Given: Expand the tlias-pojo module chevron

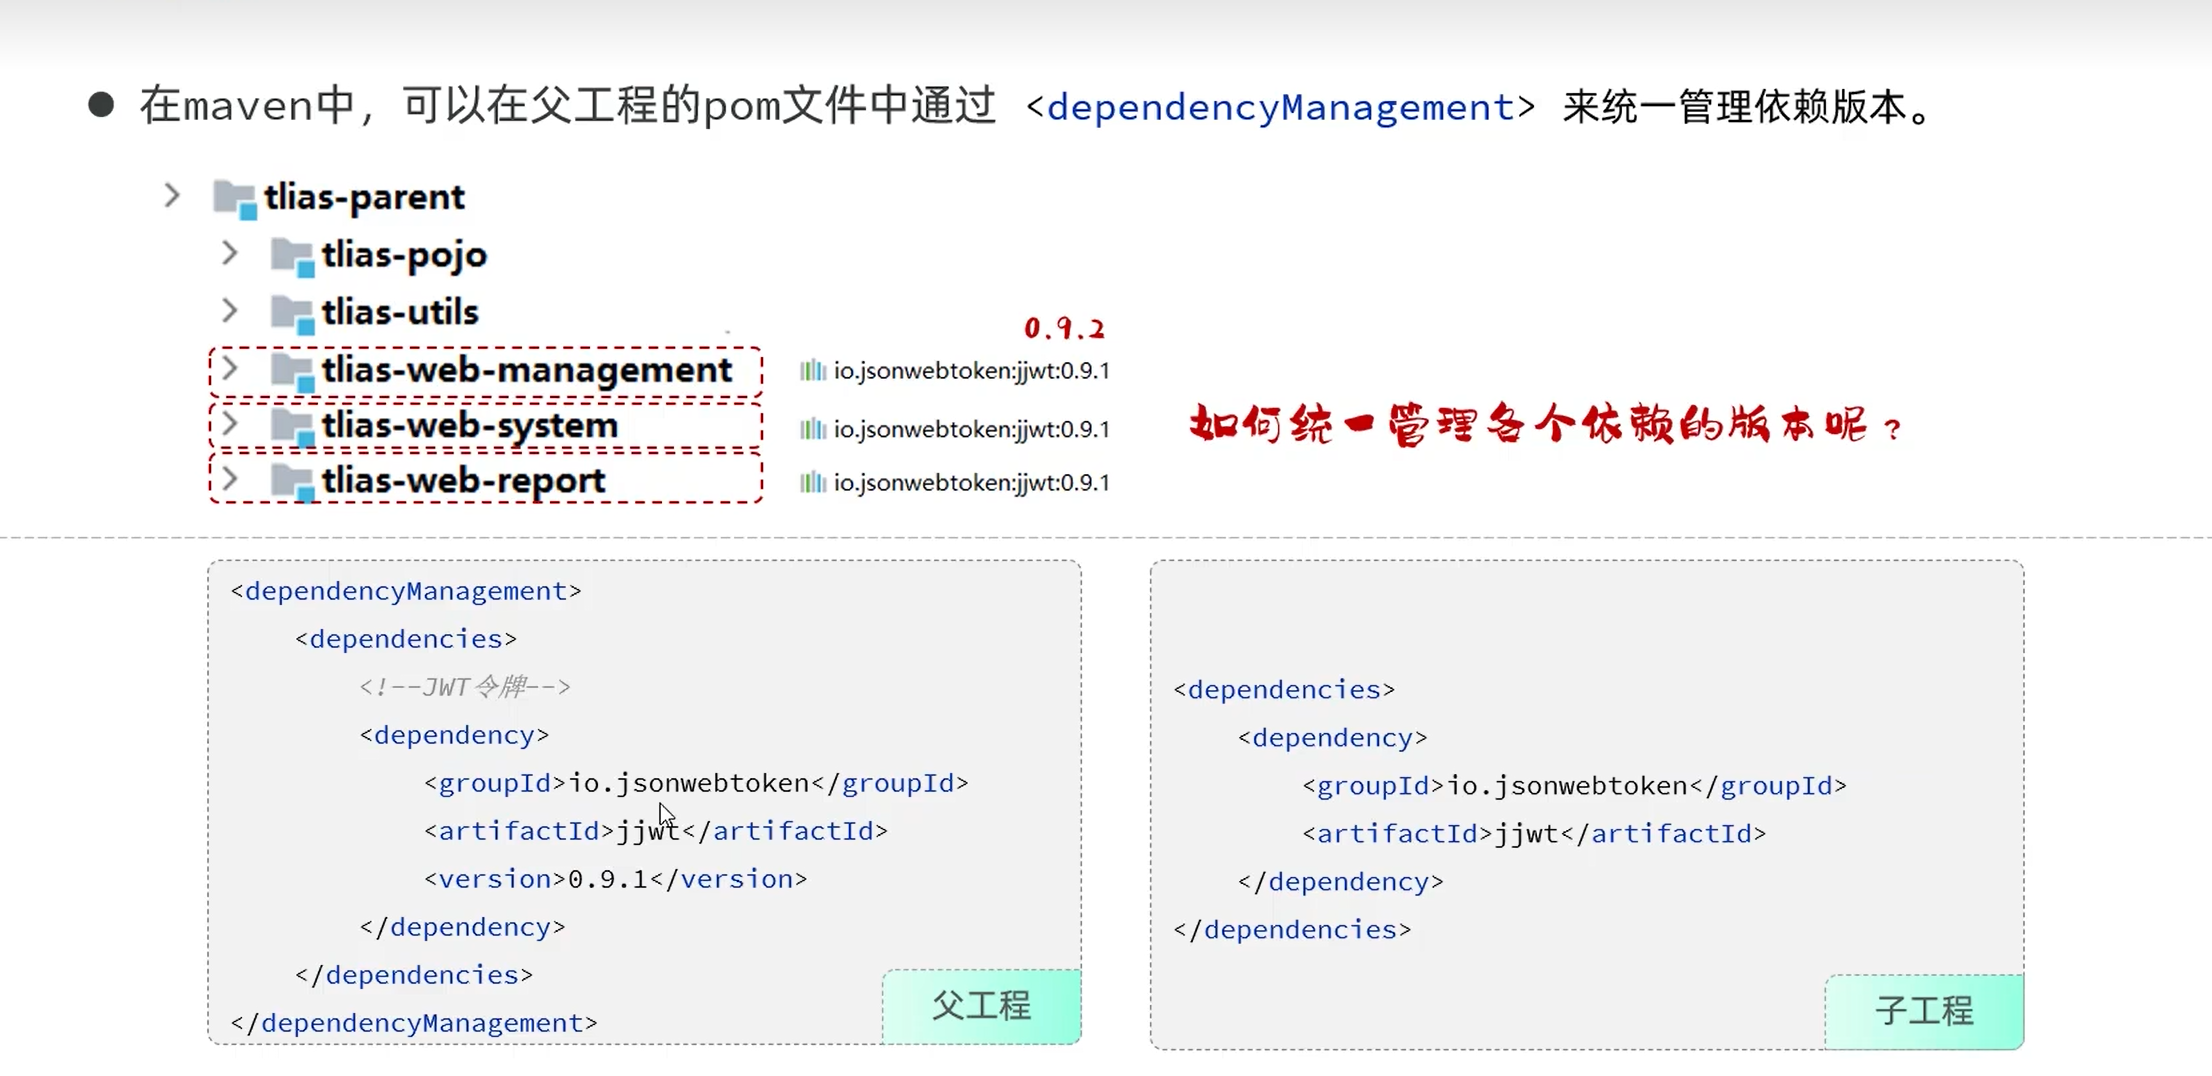Looking at the screenshot, I should [x=229, y=253].
